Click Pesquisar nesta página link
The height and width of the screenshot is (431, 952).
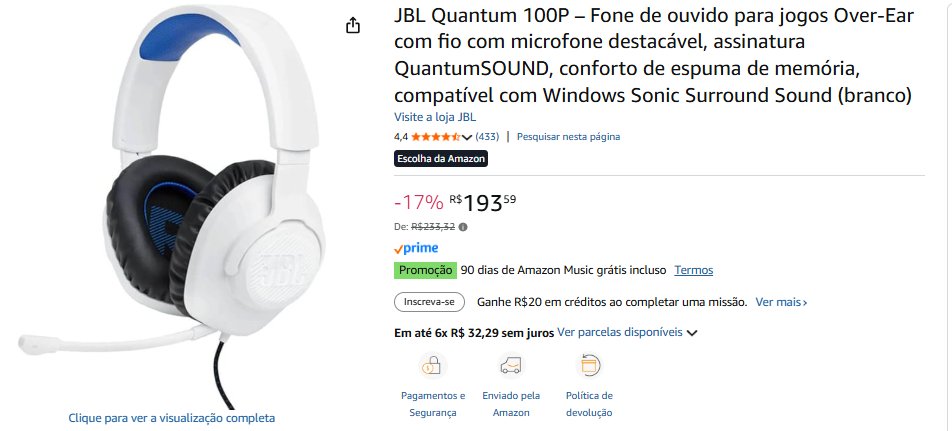tap(569, 137)
